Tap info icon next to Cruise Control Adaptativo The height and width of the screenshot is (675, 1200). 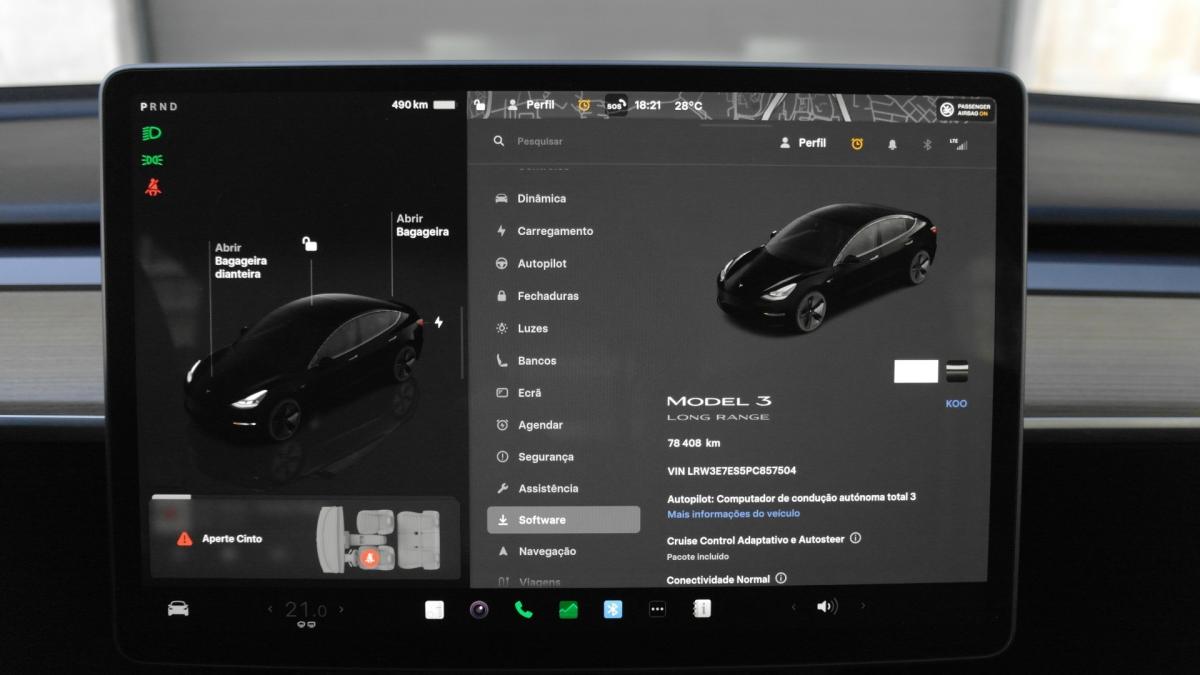pyautogui.click(x=855, y=538)
